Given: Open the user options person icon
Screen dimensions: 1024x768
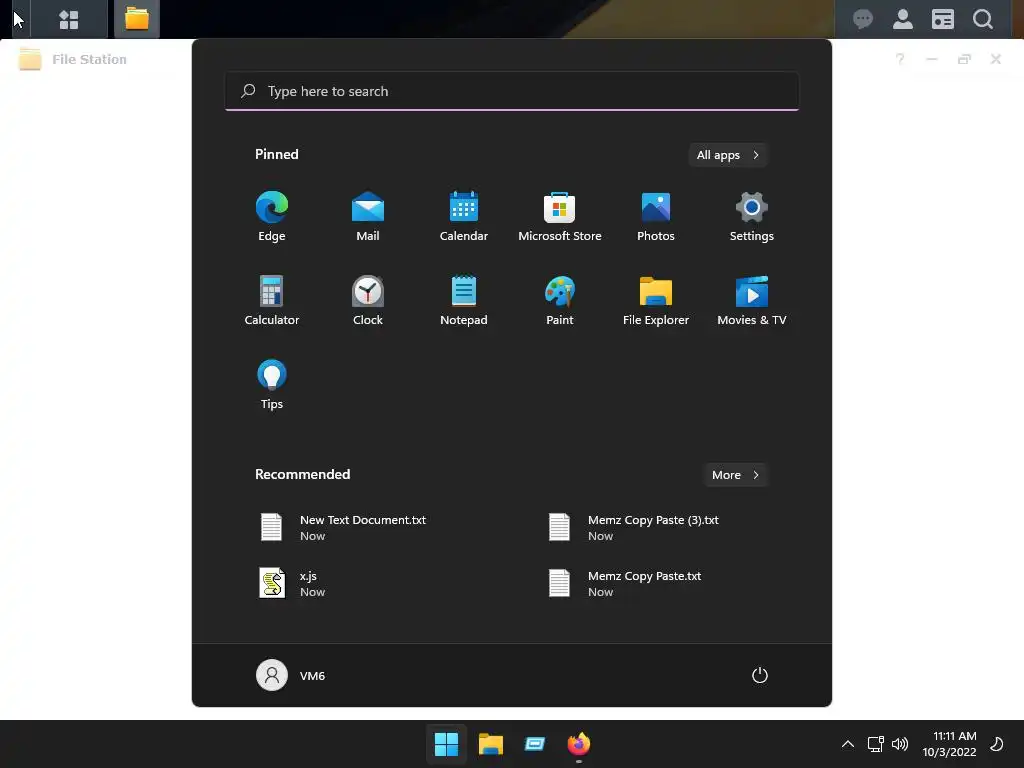Looking at the screenshot, I should point(903,20).
